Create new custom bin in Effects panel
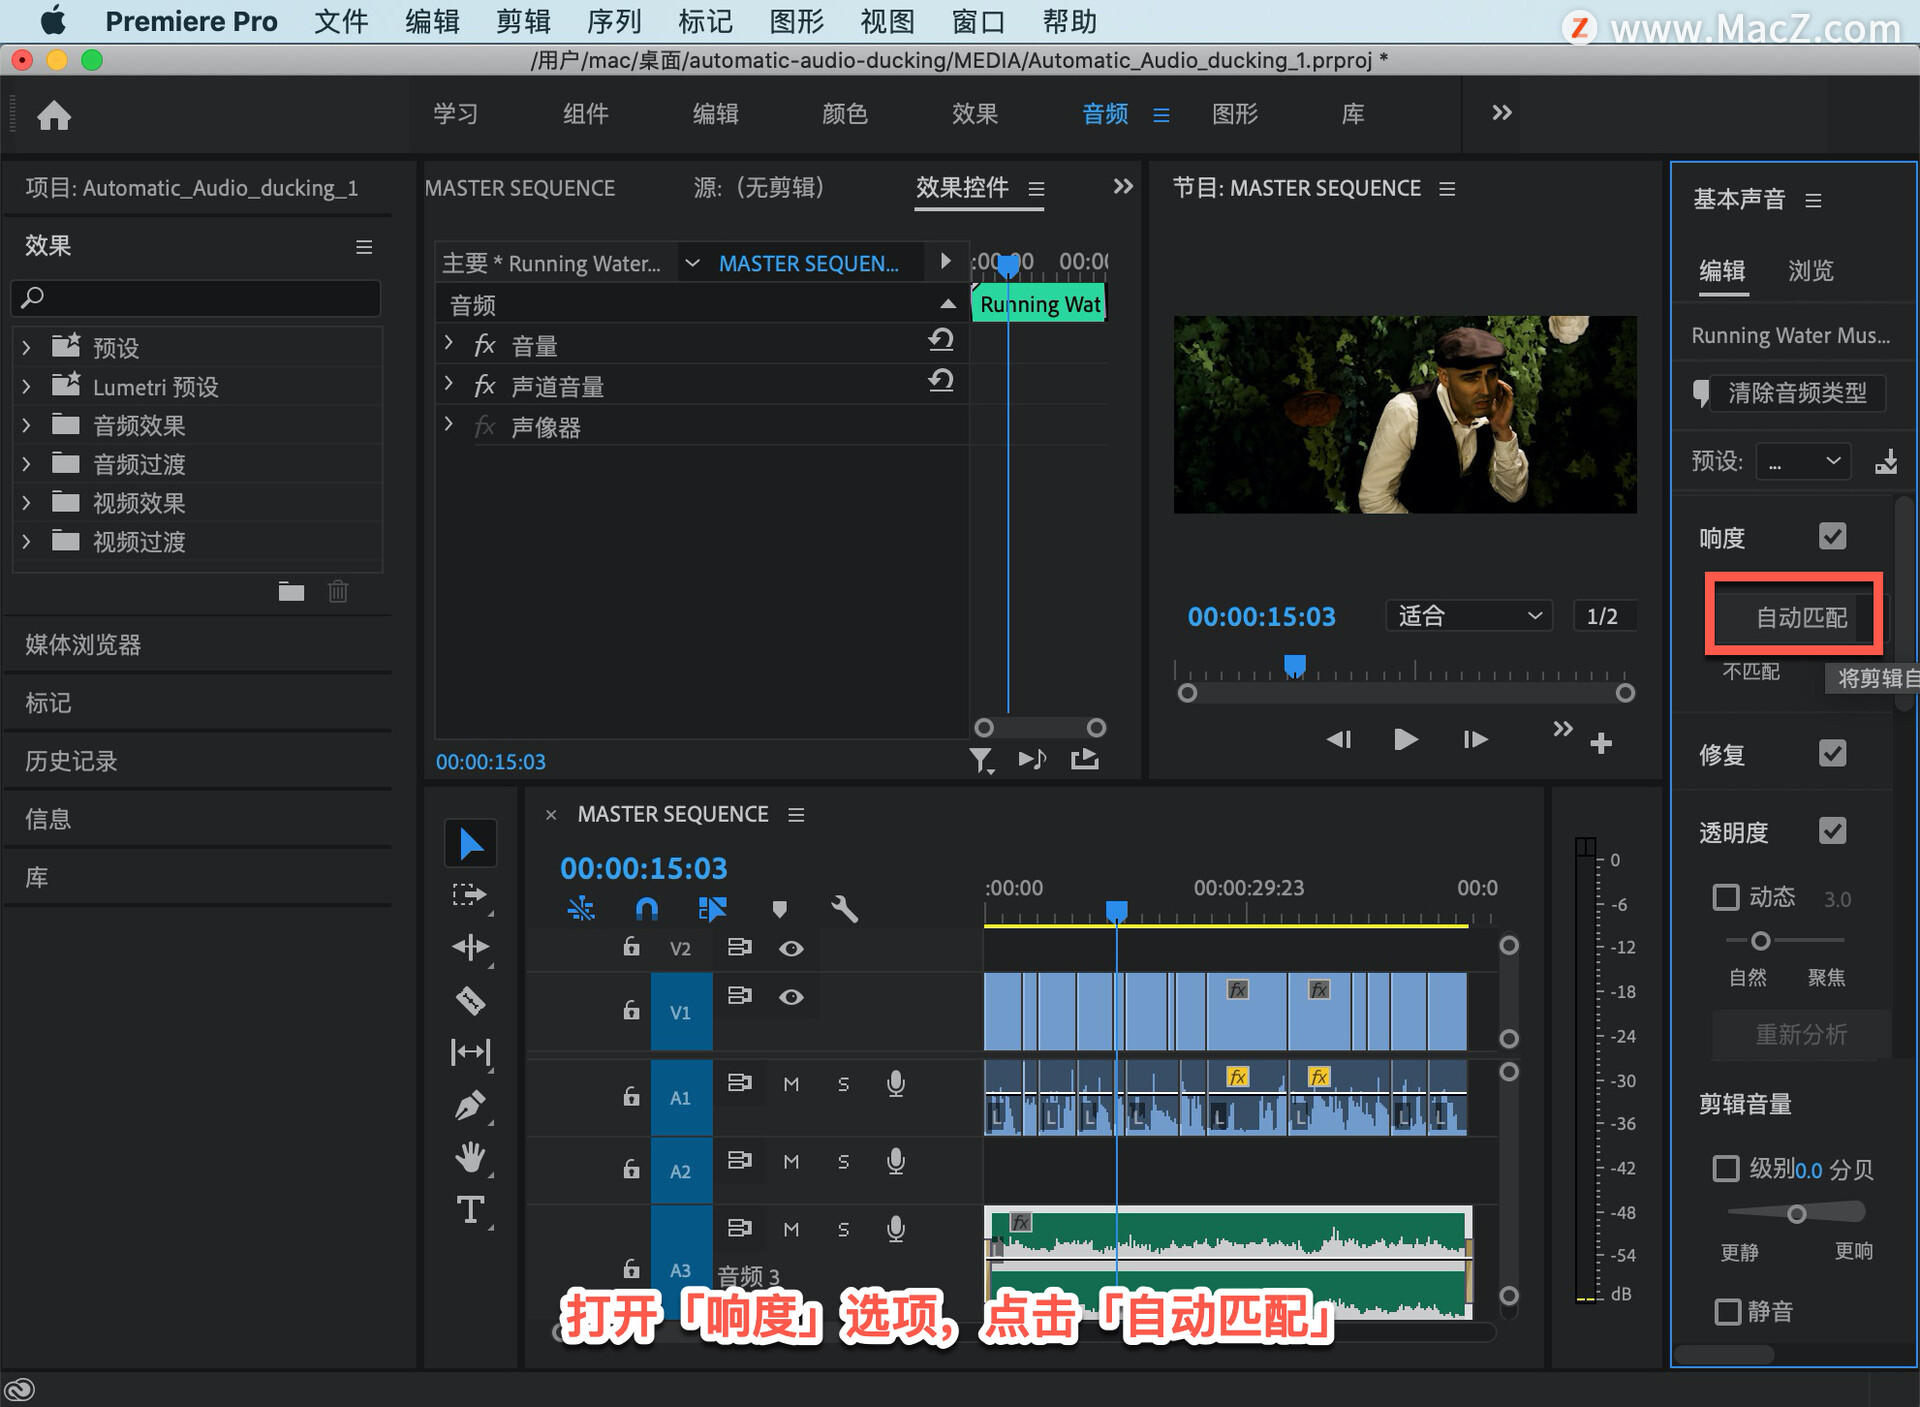 point(291,592)
